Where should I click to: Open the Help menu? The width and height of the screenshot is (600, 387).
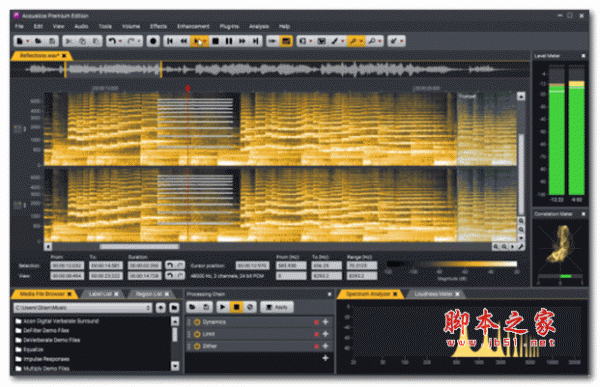tap(284, 26)
